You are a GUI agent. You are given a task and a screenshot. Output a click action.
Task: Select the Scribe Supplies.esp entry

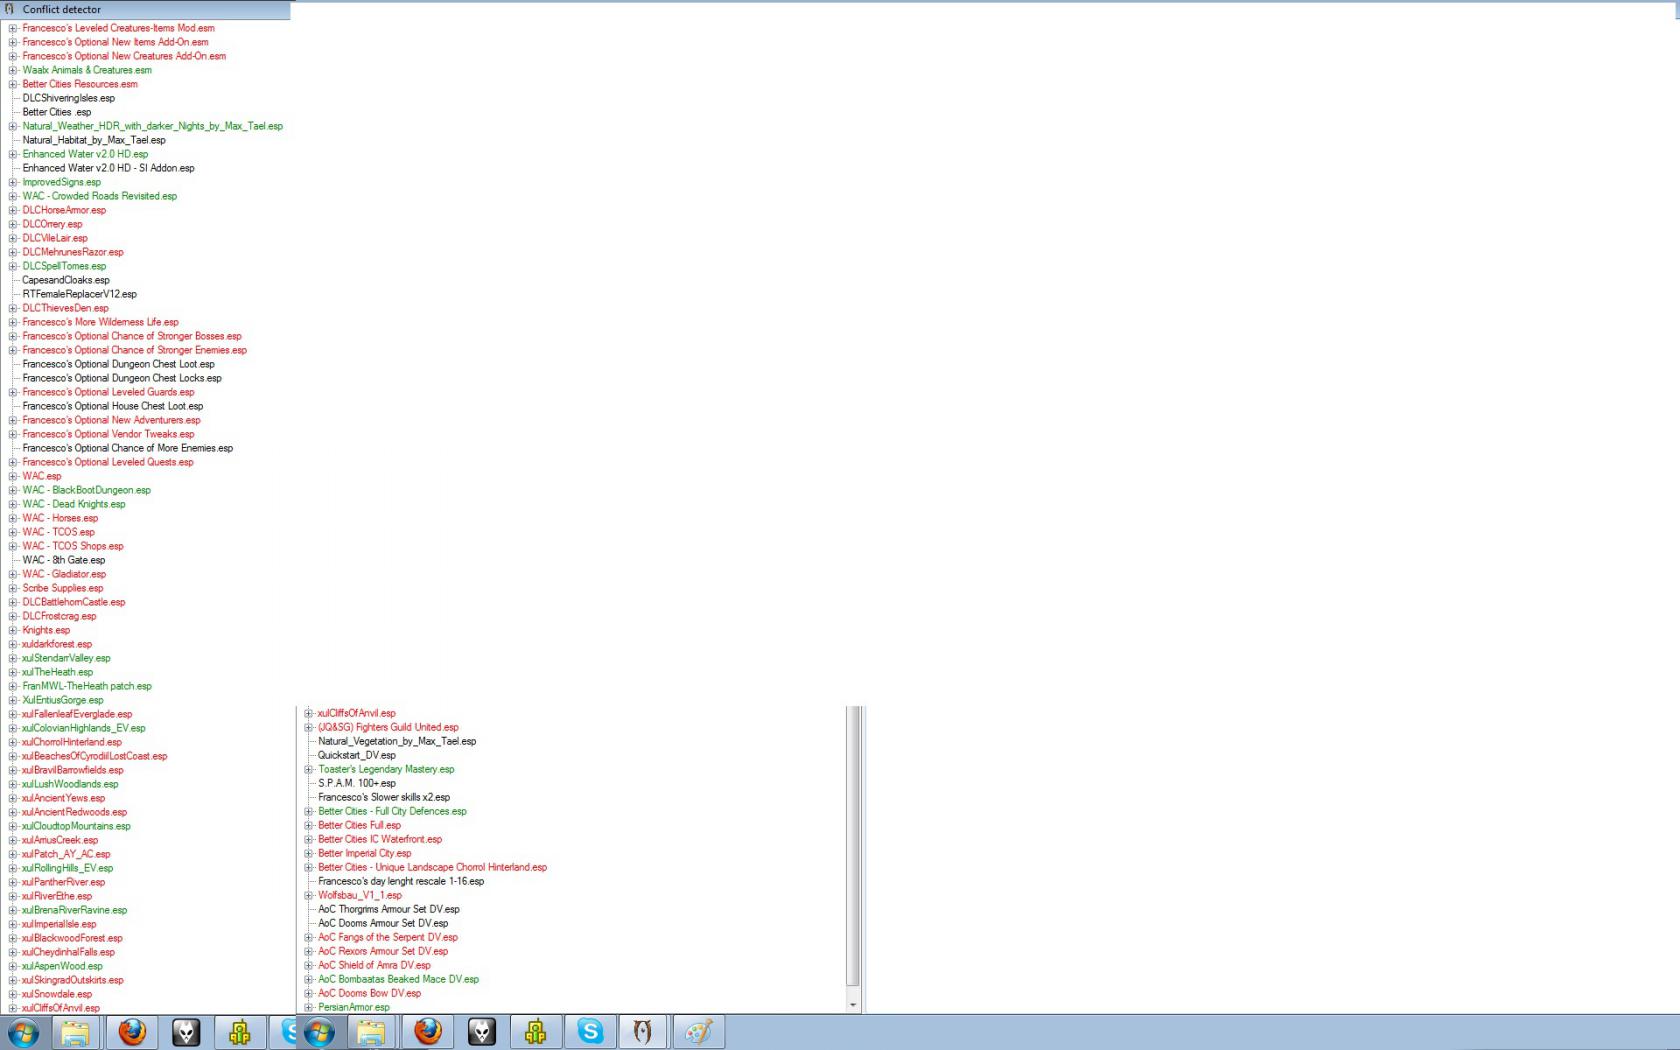pos(62,588)
